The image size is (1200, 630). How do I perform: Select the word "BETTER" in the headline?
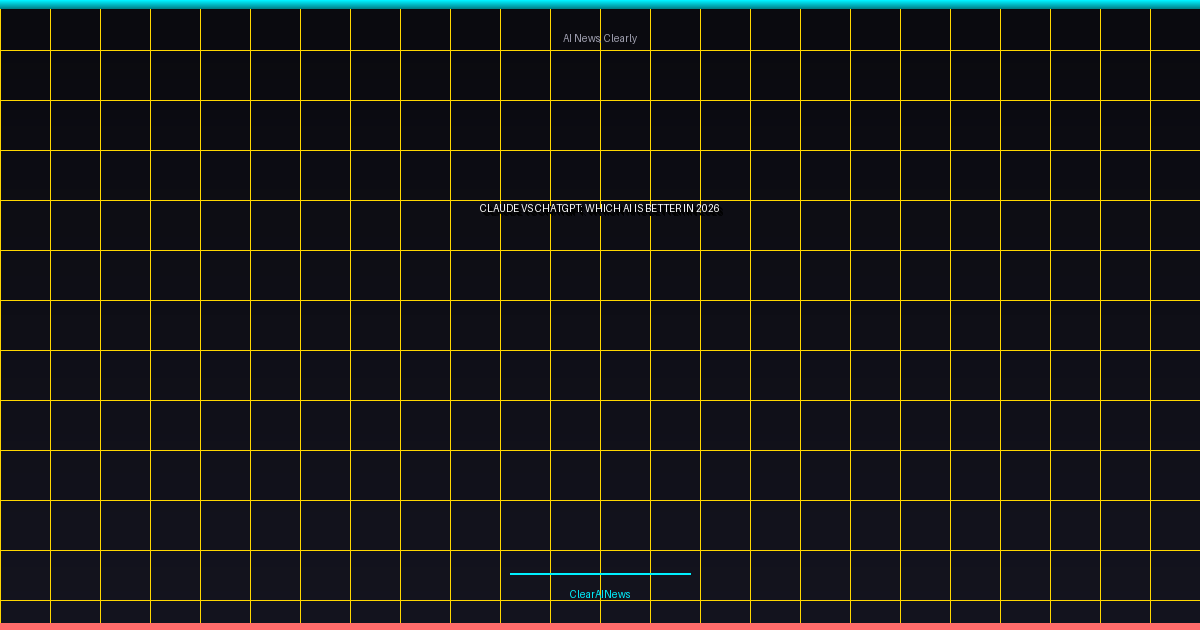click(x=664, y=208)
